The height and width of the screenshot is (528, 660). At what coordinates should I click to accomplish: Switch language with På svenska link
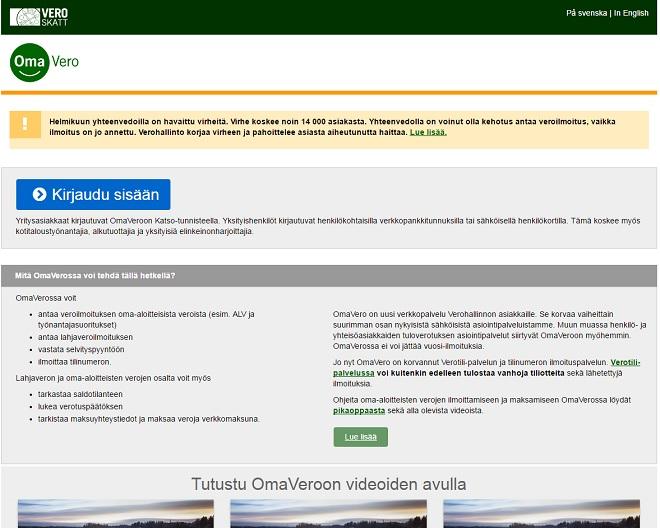click(586, 13)
